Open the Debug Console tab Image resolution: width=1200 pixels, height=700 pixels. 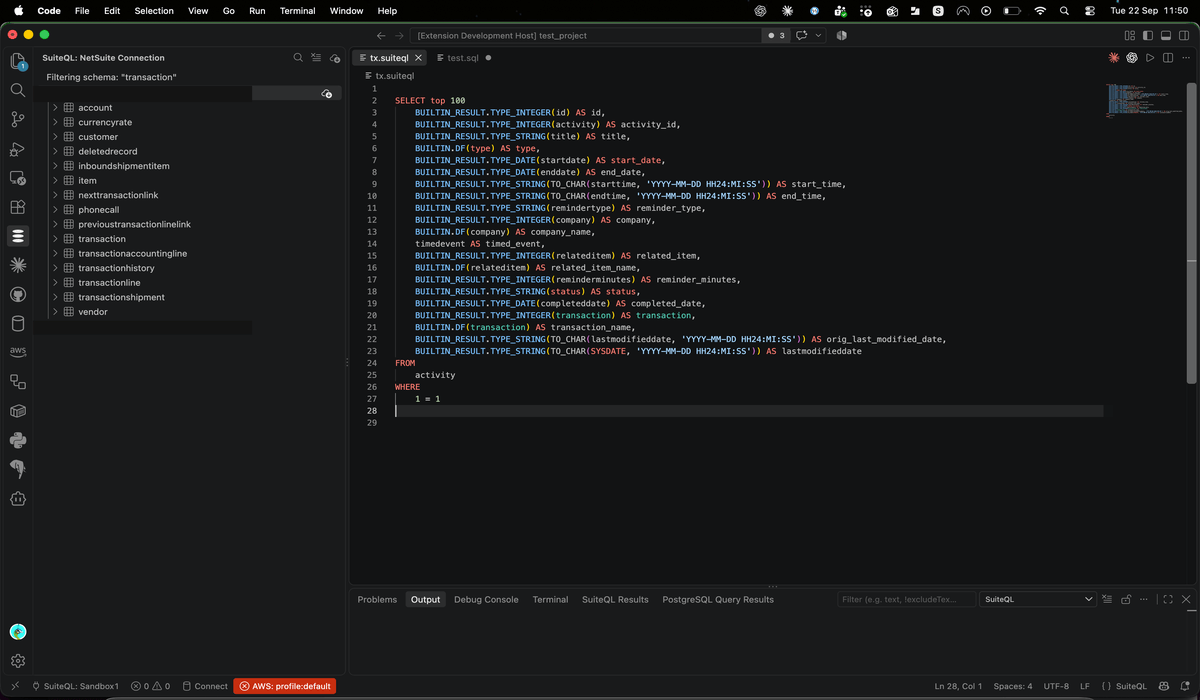pos(486,599)
